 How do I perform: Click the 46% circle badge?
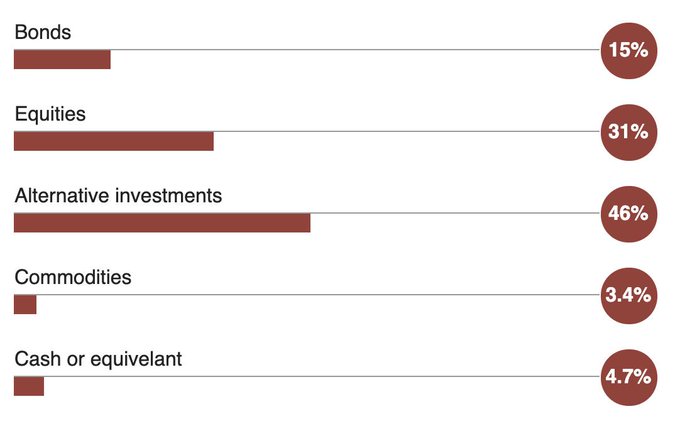pos(628,213)
